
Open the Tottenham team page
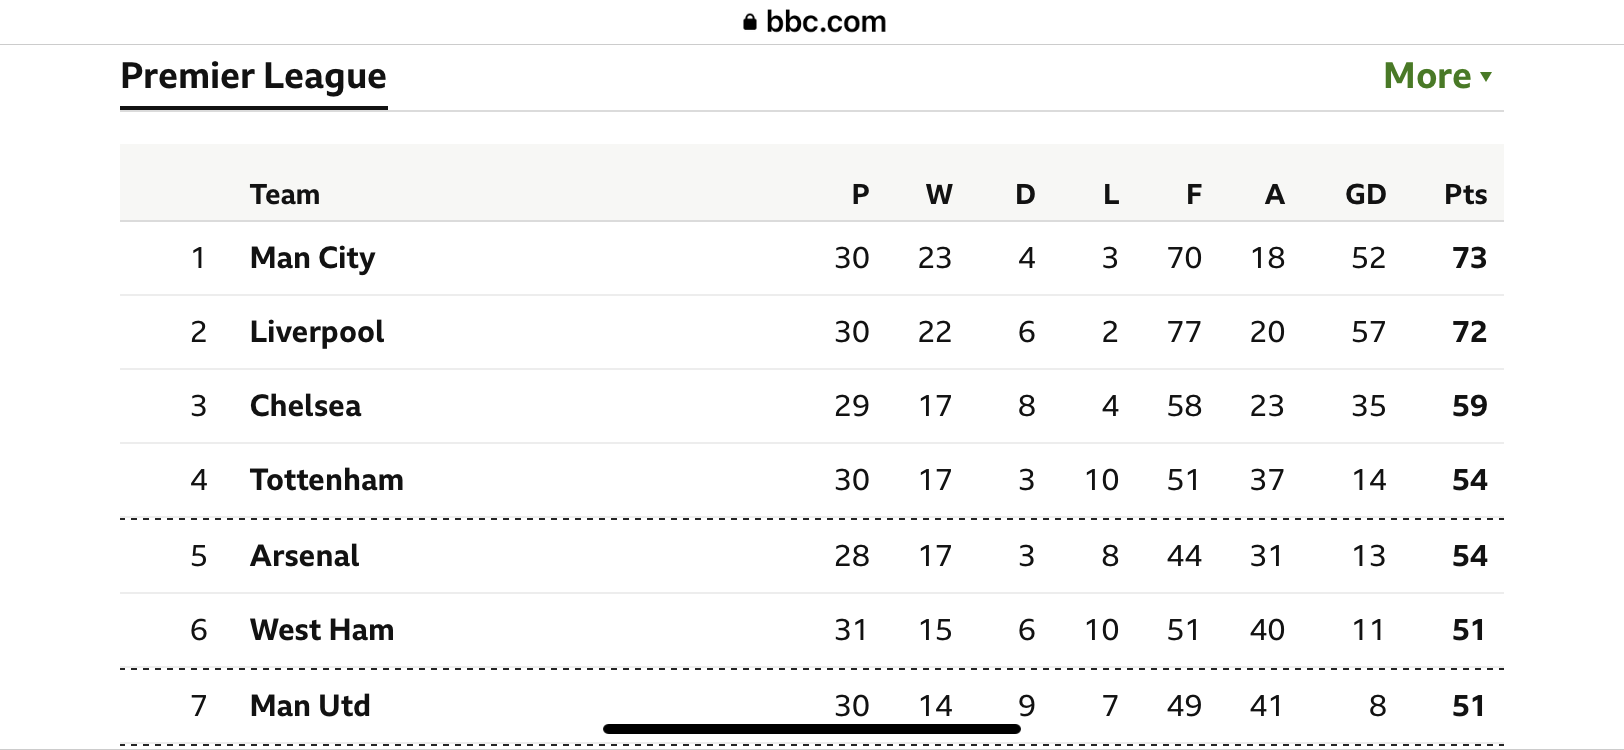pos(327,480)
